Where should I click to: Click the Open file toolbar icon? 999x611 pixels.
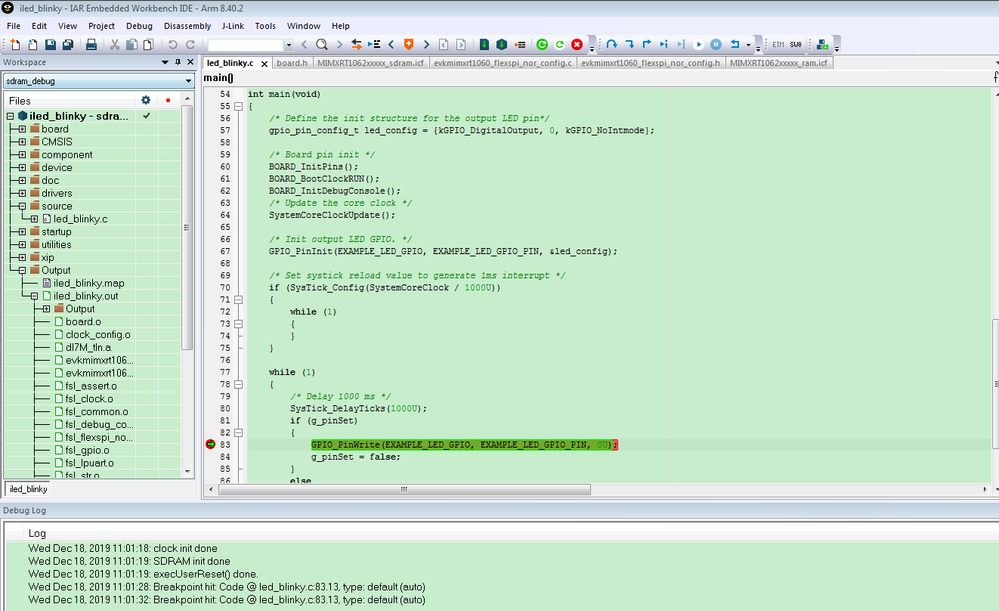click(32, 45)
